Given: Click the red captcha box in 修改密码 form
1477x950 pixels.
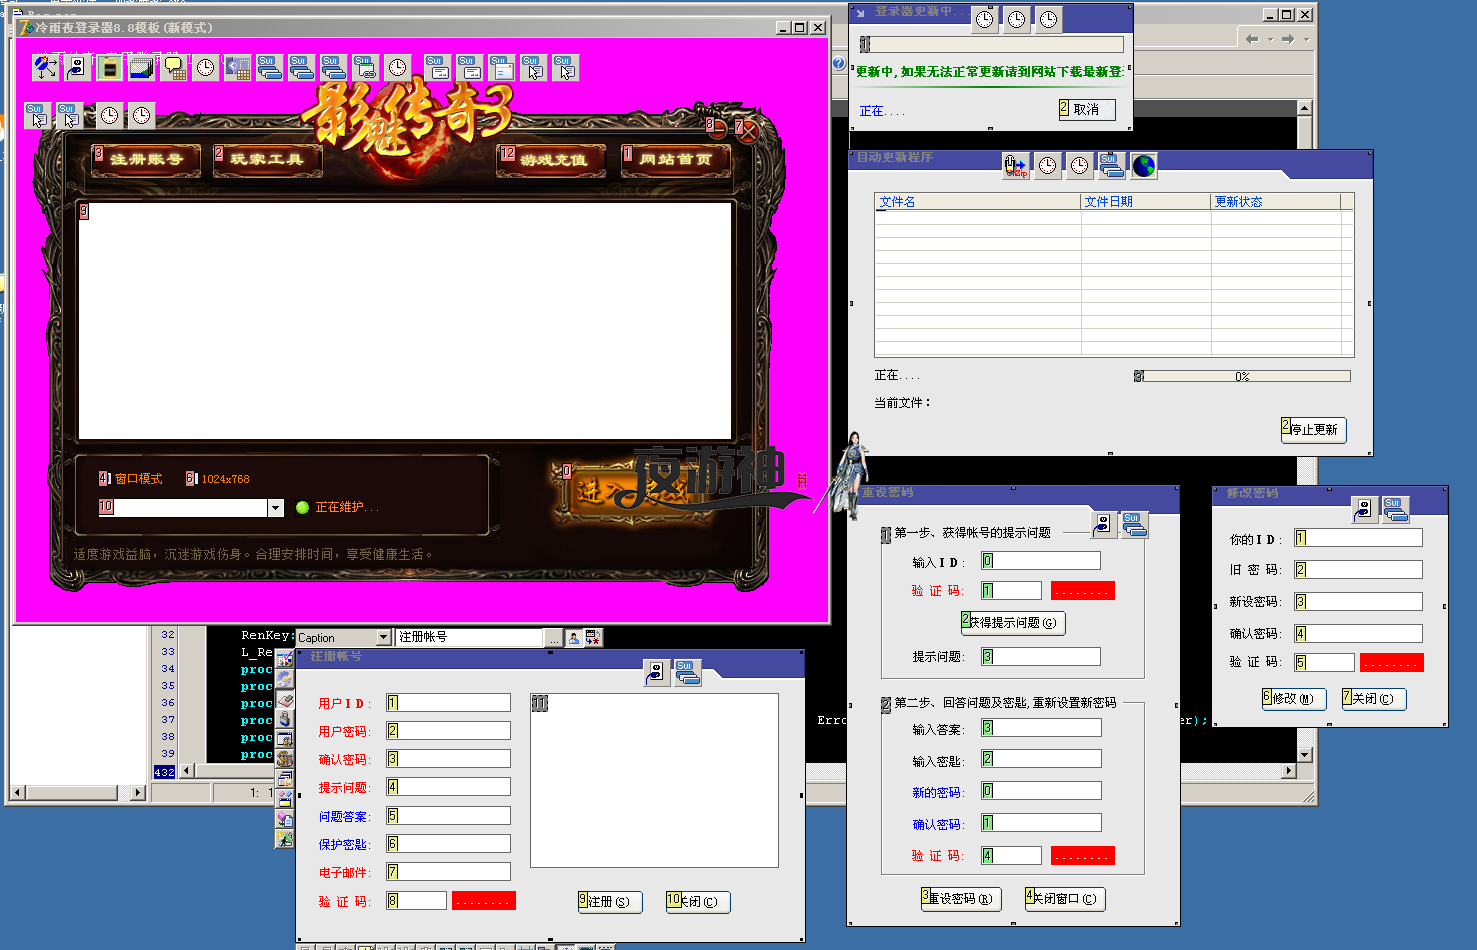Looking at the screenshot, I should [1392, 662].
